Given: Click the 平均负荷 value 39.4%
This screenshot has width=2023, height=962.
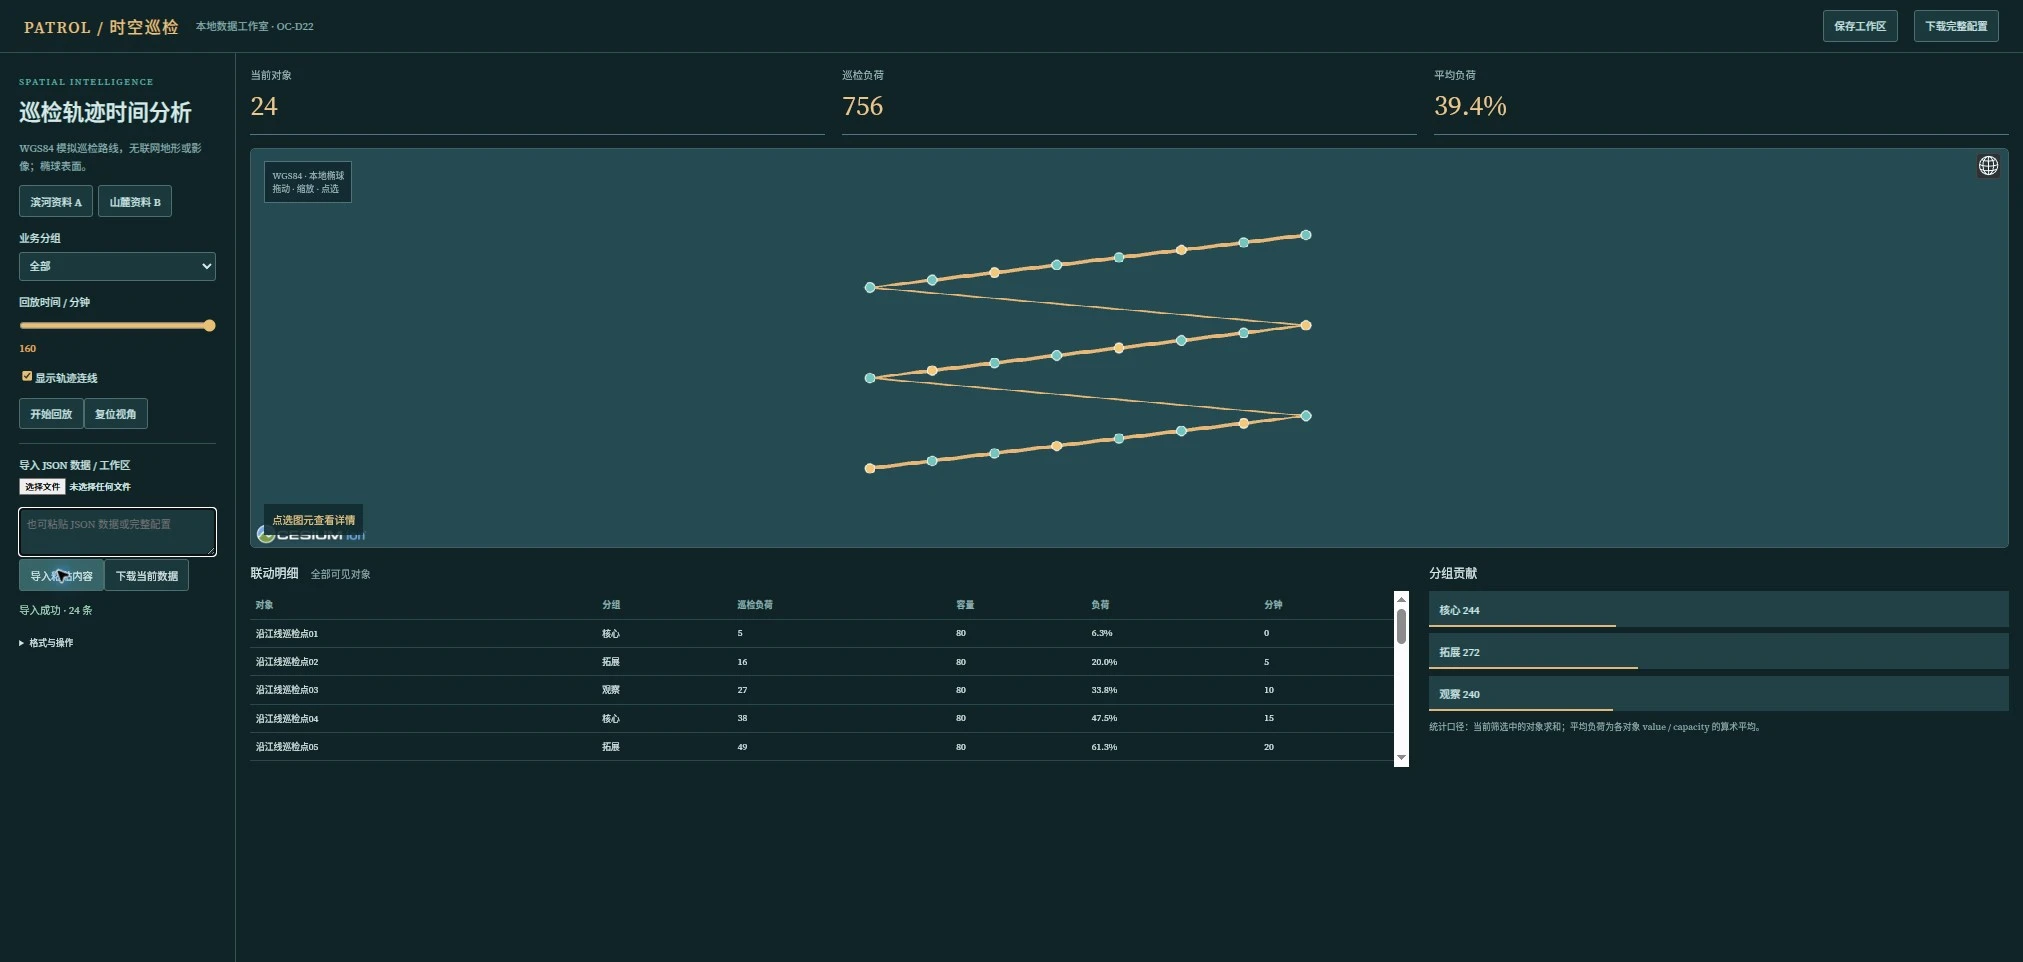Looking at the screenshot, I should (x=1470, y=106).
